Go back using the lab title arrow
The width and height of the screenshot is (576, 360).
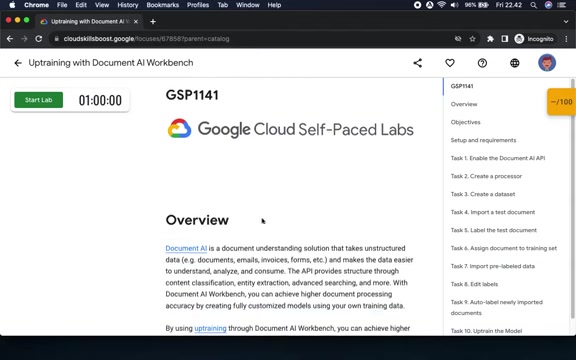(x=18, y=63)
